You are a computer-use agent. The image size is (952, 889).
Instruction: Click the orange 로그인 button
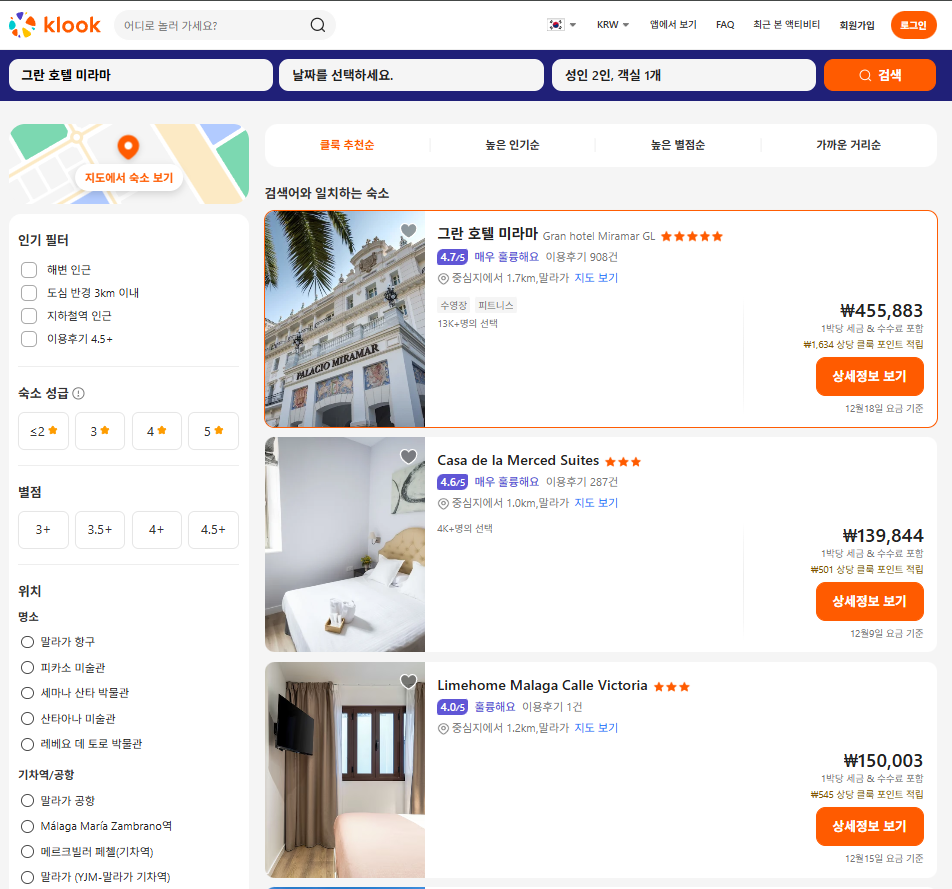tap(913, 25)
